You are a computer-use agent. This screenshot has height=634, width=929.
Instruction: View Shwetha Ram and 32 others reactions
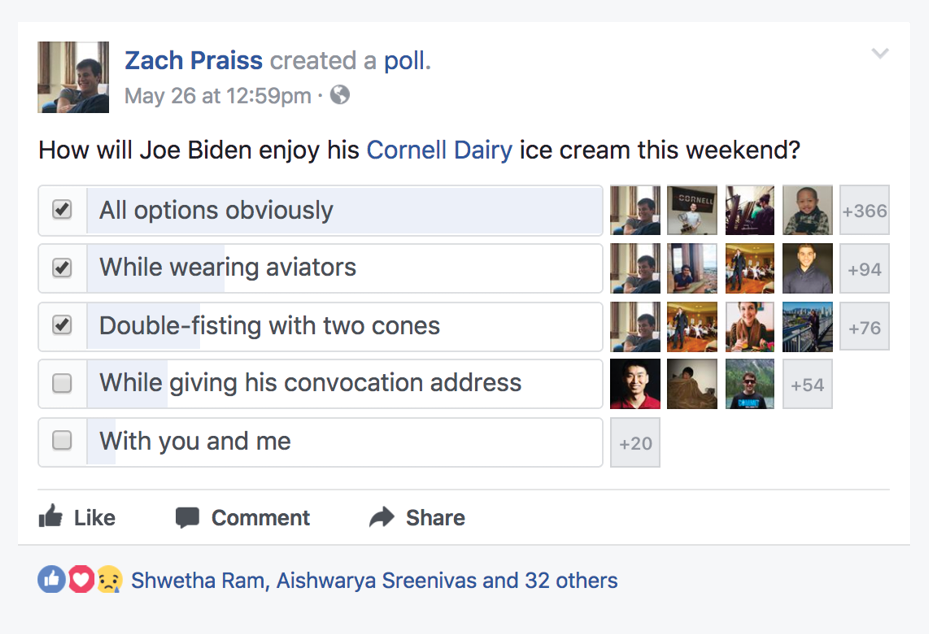pos(374,580)
